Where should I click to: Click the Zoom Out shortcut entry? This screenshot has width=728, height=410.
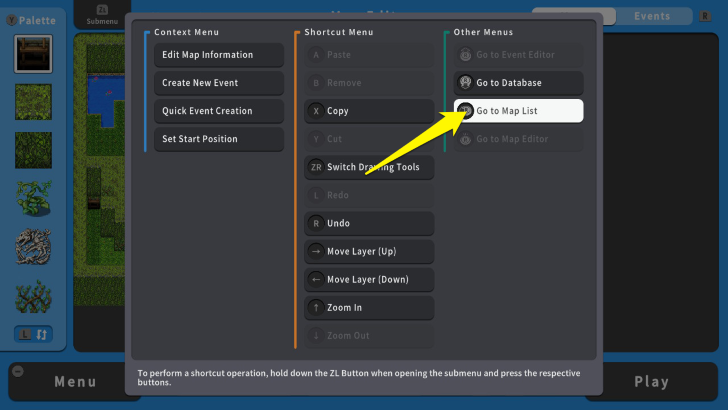(x=369, y=336)
